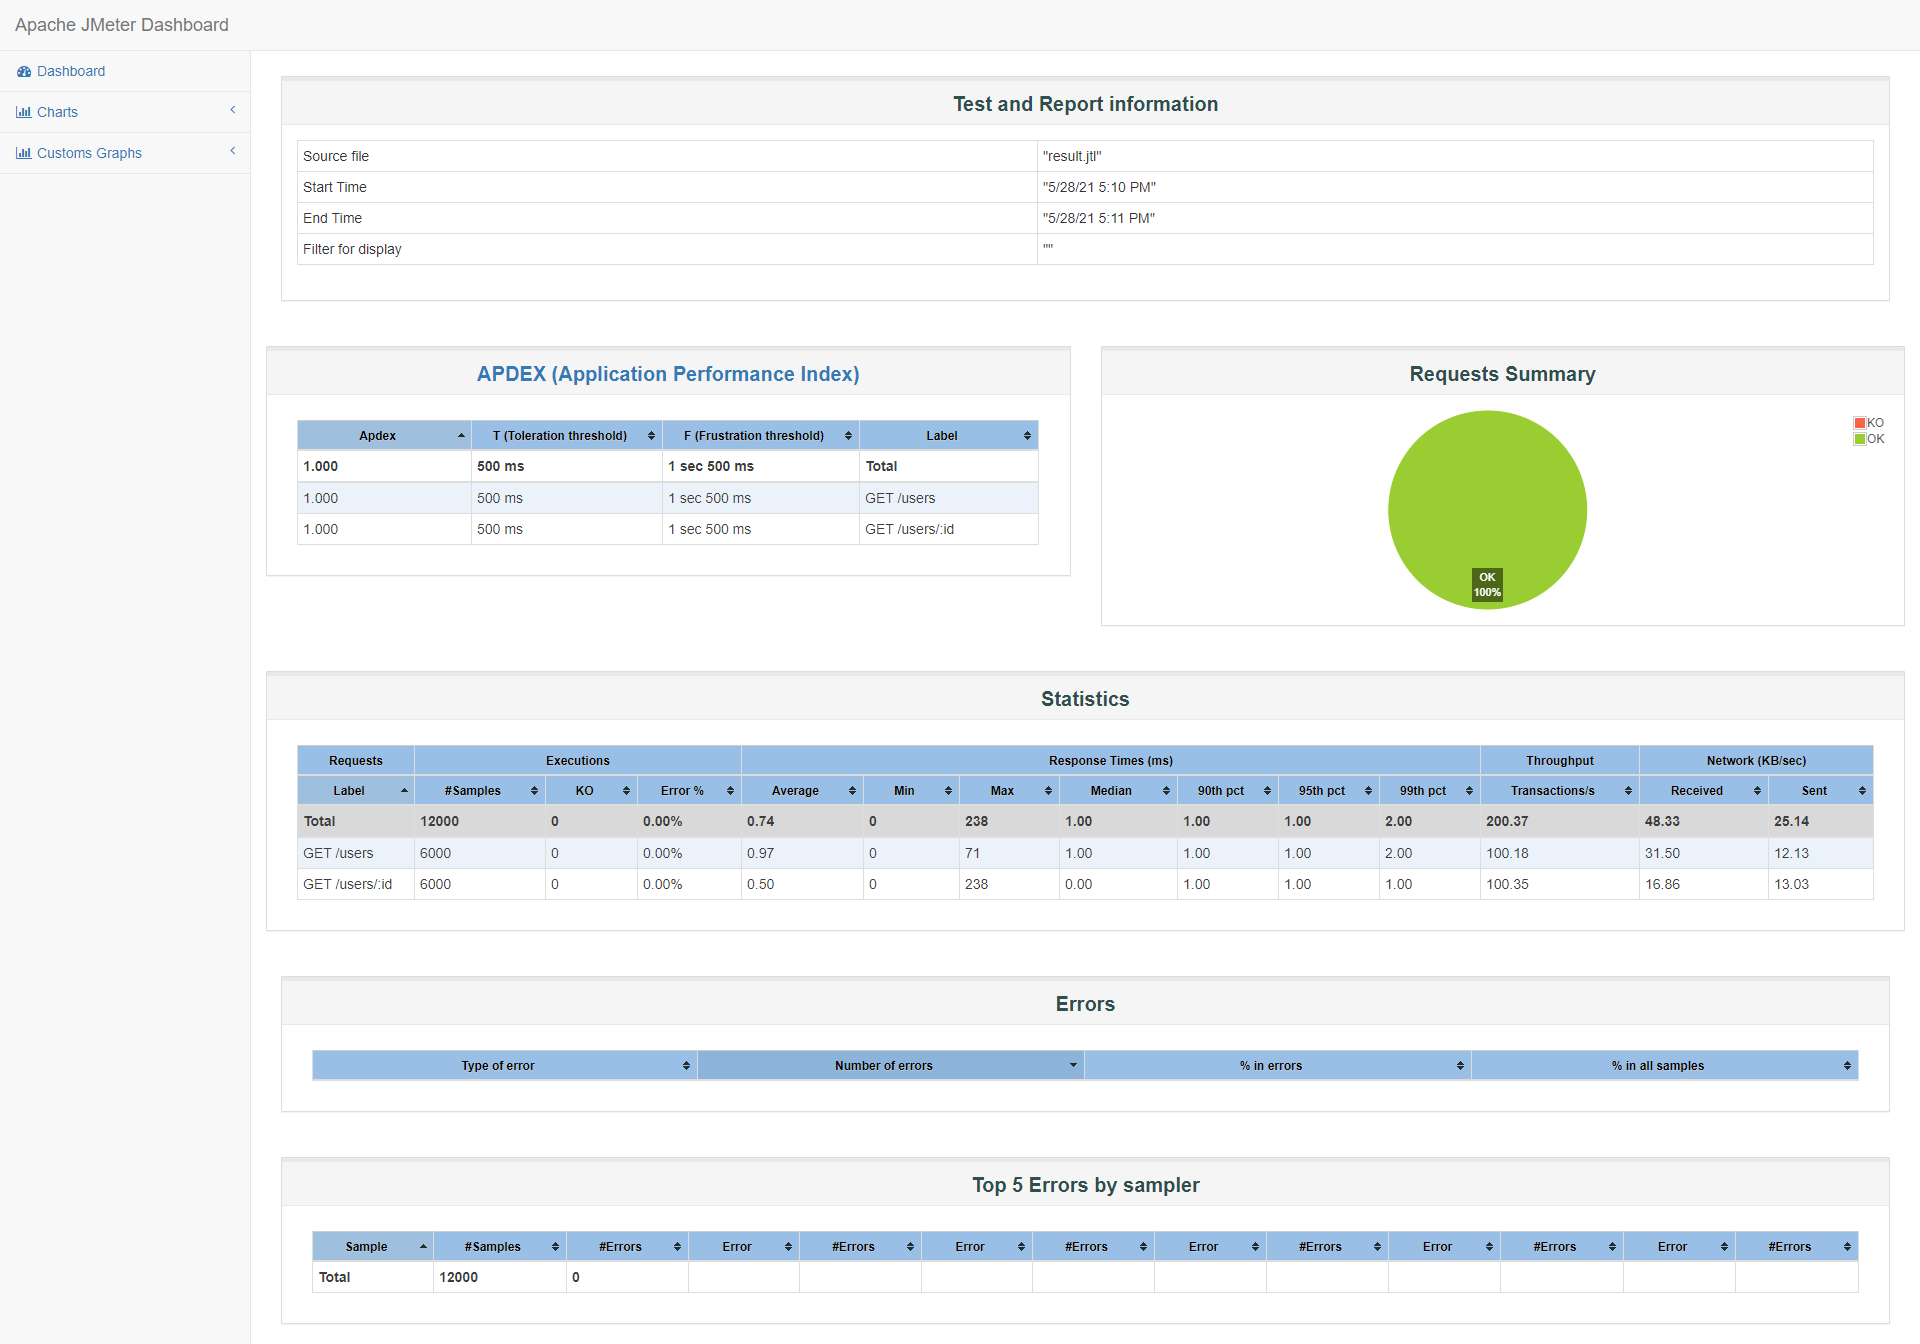Click sort icon on Error % column
Screen dimensions: 1920x1344
(730, 791)
